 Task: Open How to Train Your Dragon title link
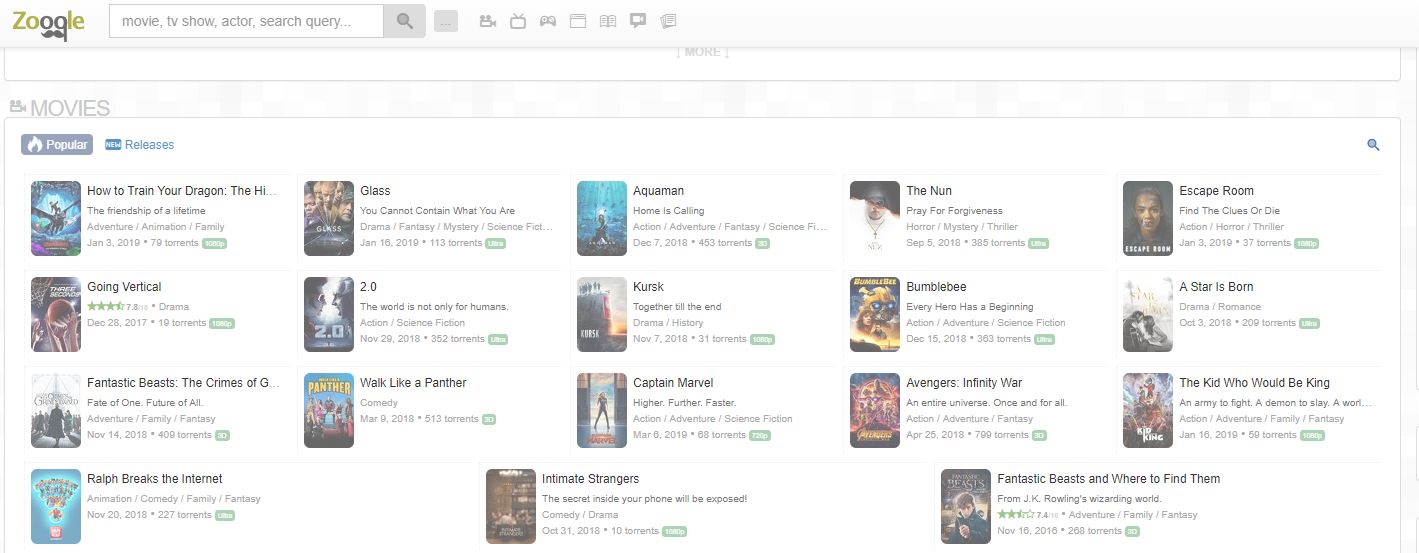pyautogui.click(x=182, y=191)
